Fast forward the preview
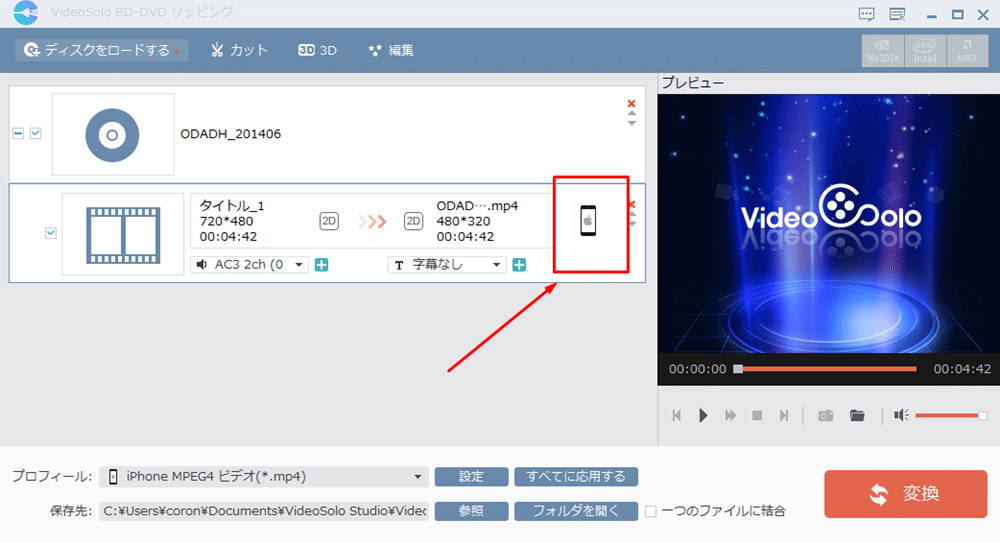 [730, 415]
